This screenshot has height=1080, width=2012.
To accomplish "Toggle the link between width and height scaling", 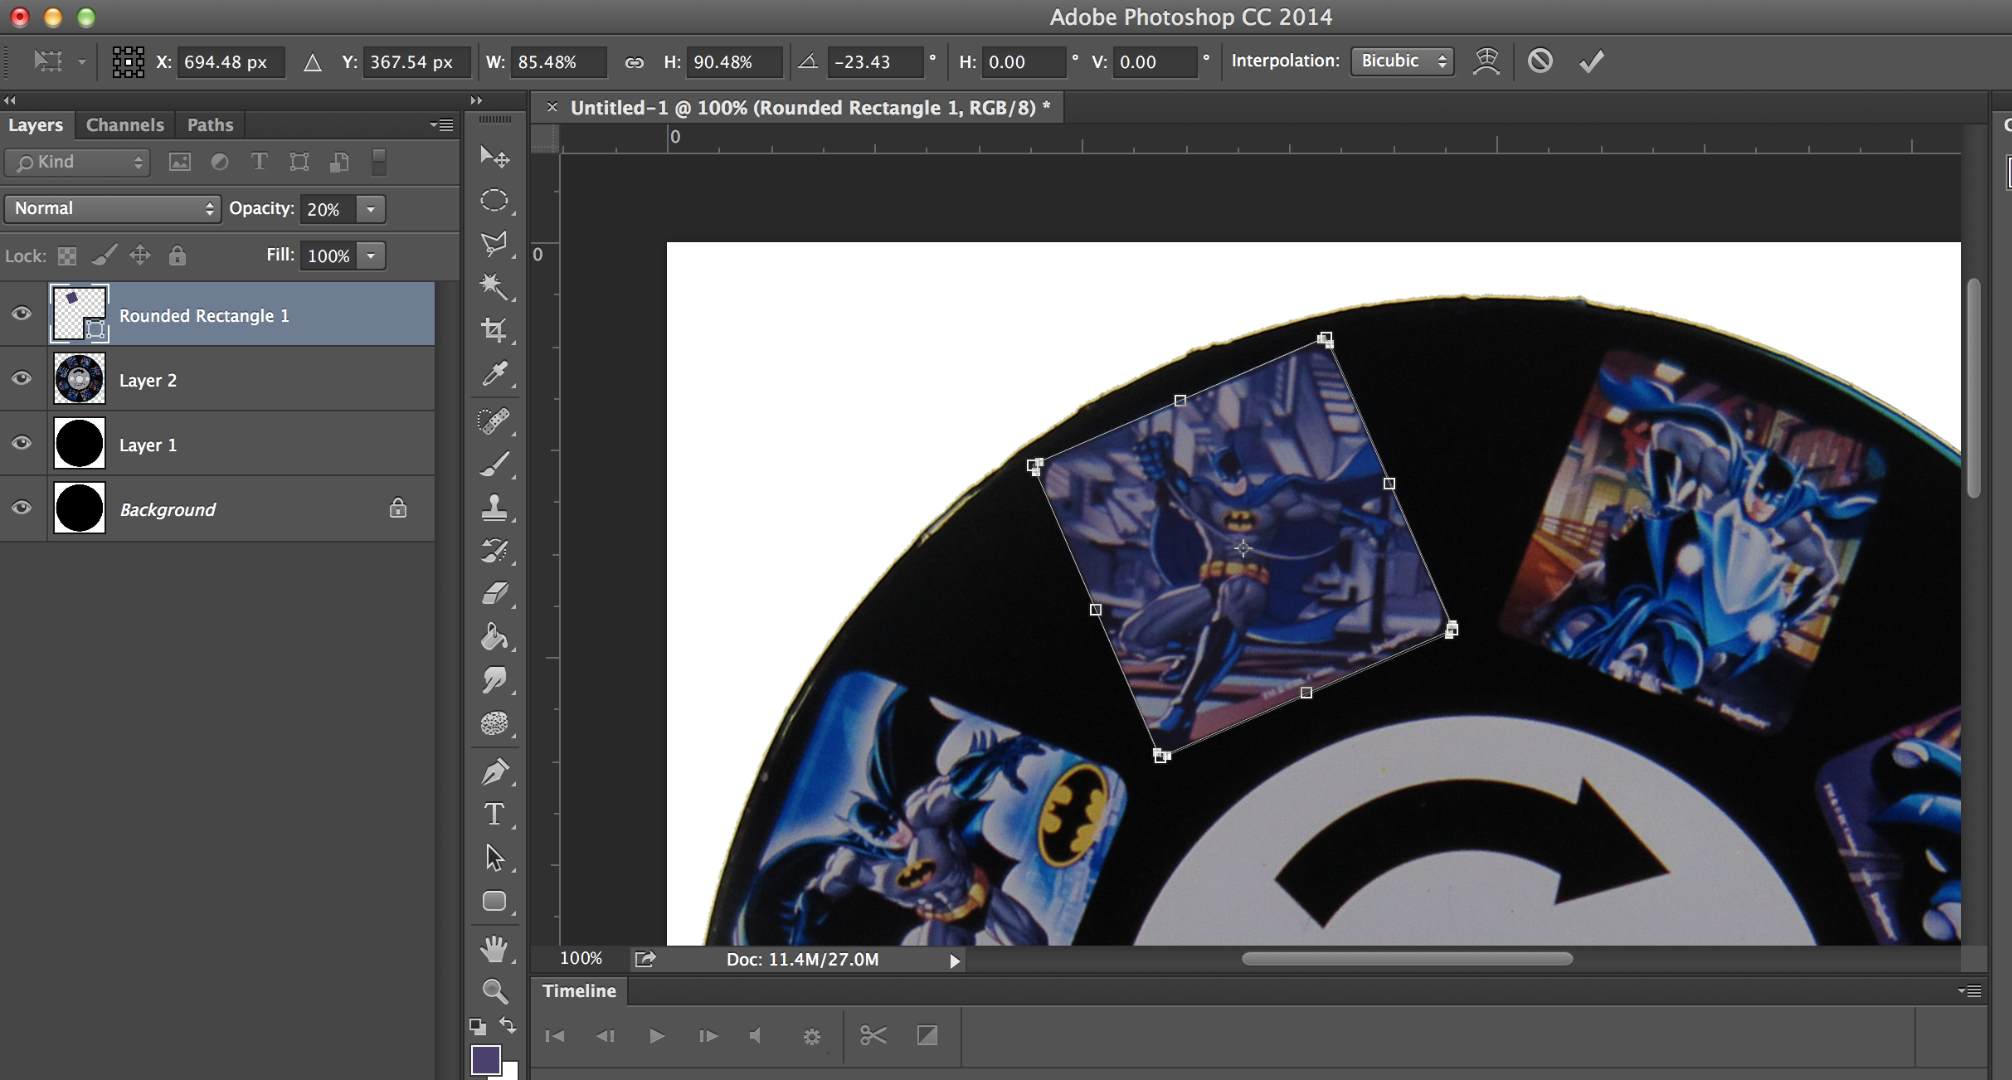I will click(x=634, y=61).
